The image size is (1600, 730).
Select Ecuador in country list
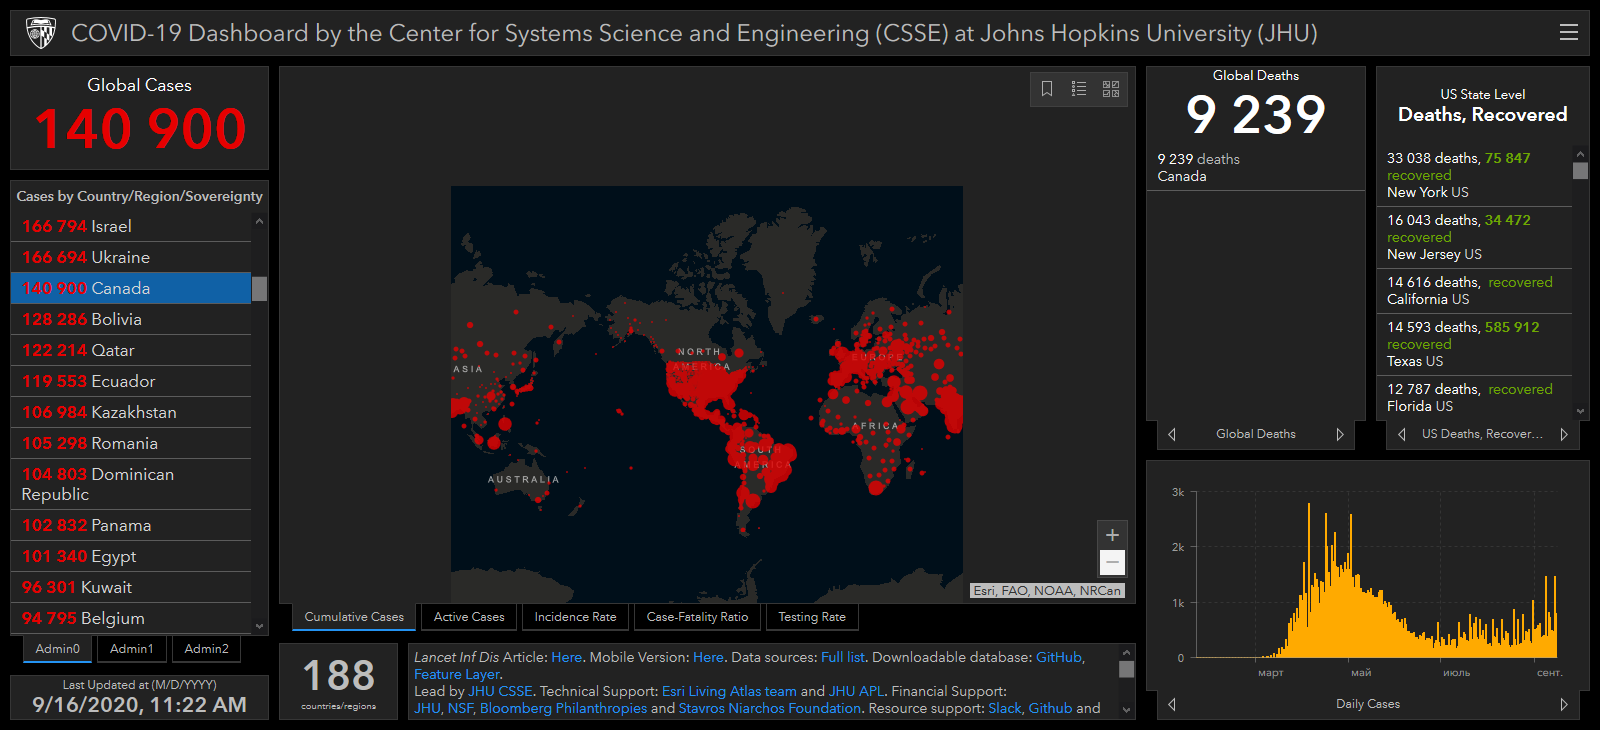(x=131, y=381)
